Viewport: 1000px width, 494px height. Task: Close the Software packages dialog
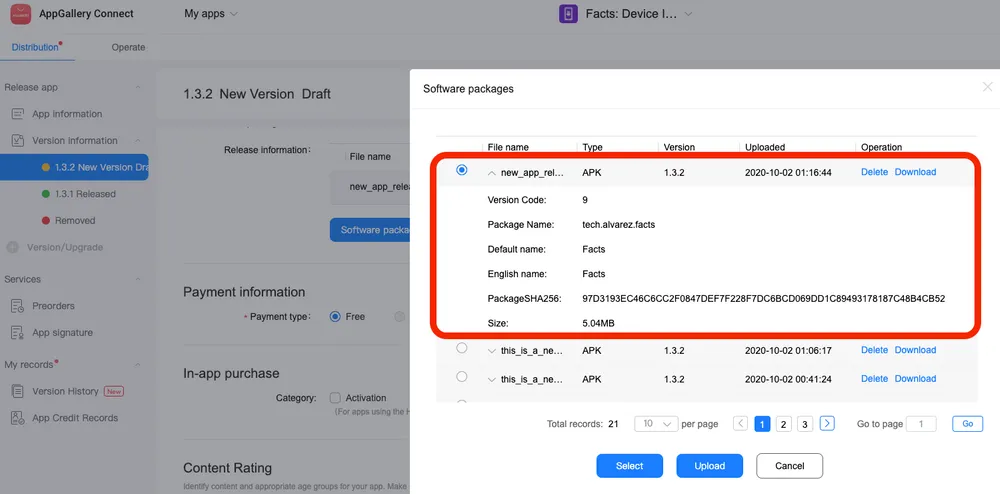987,87
